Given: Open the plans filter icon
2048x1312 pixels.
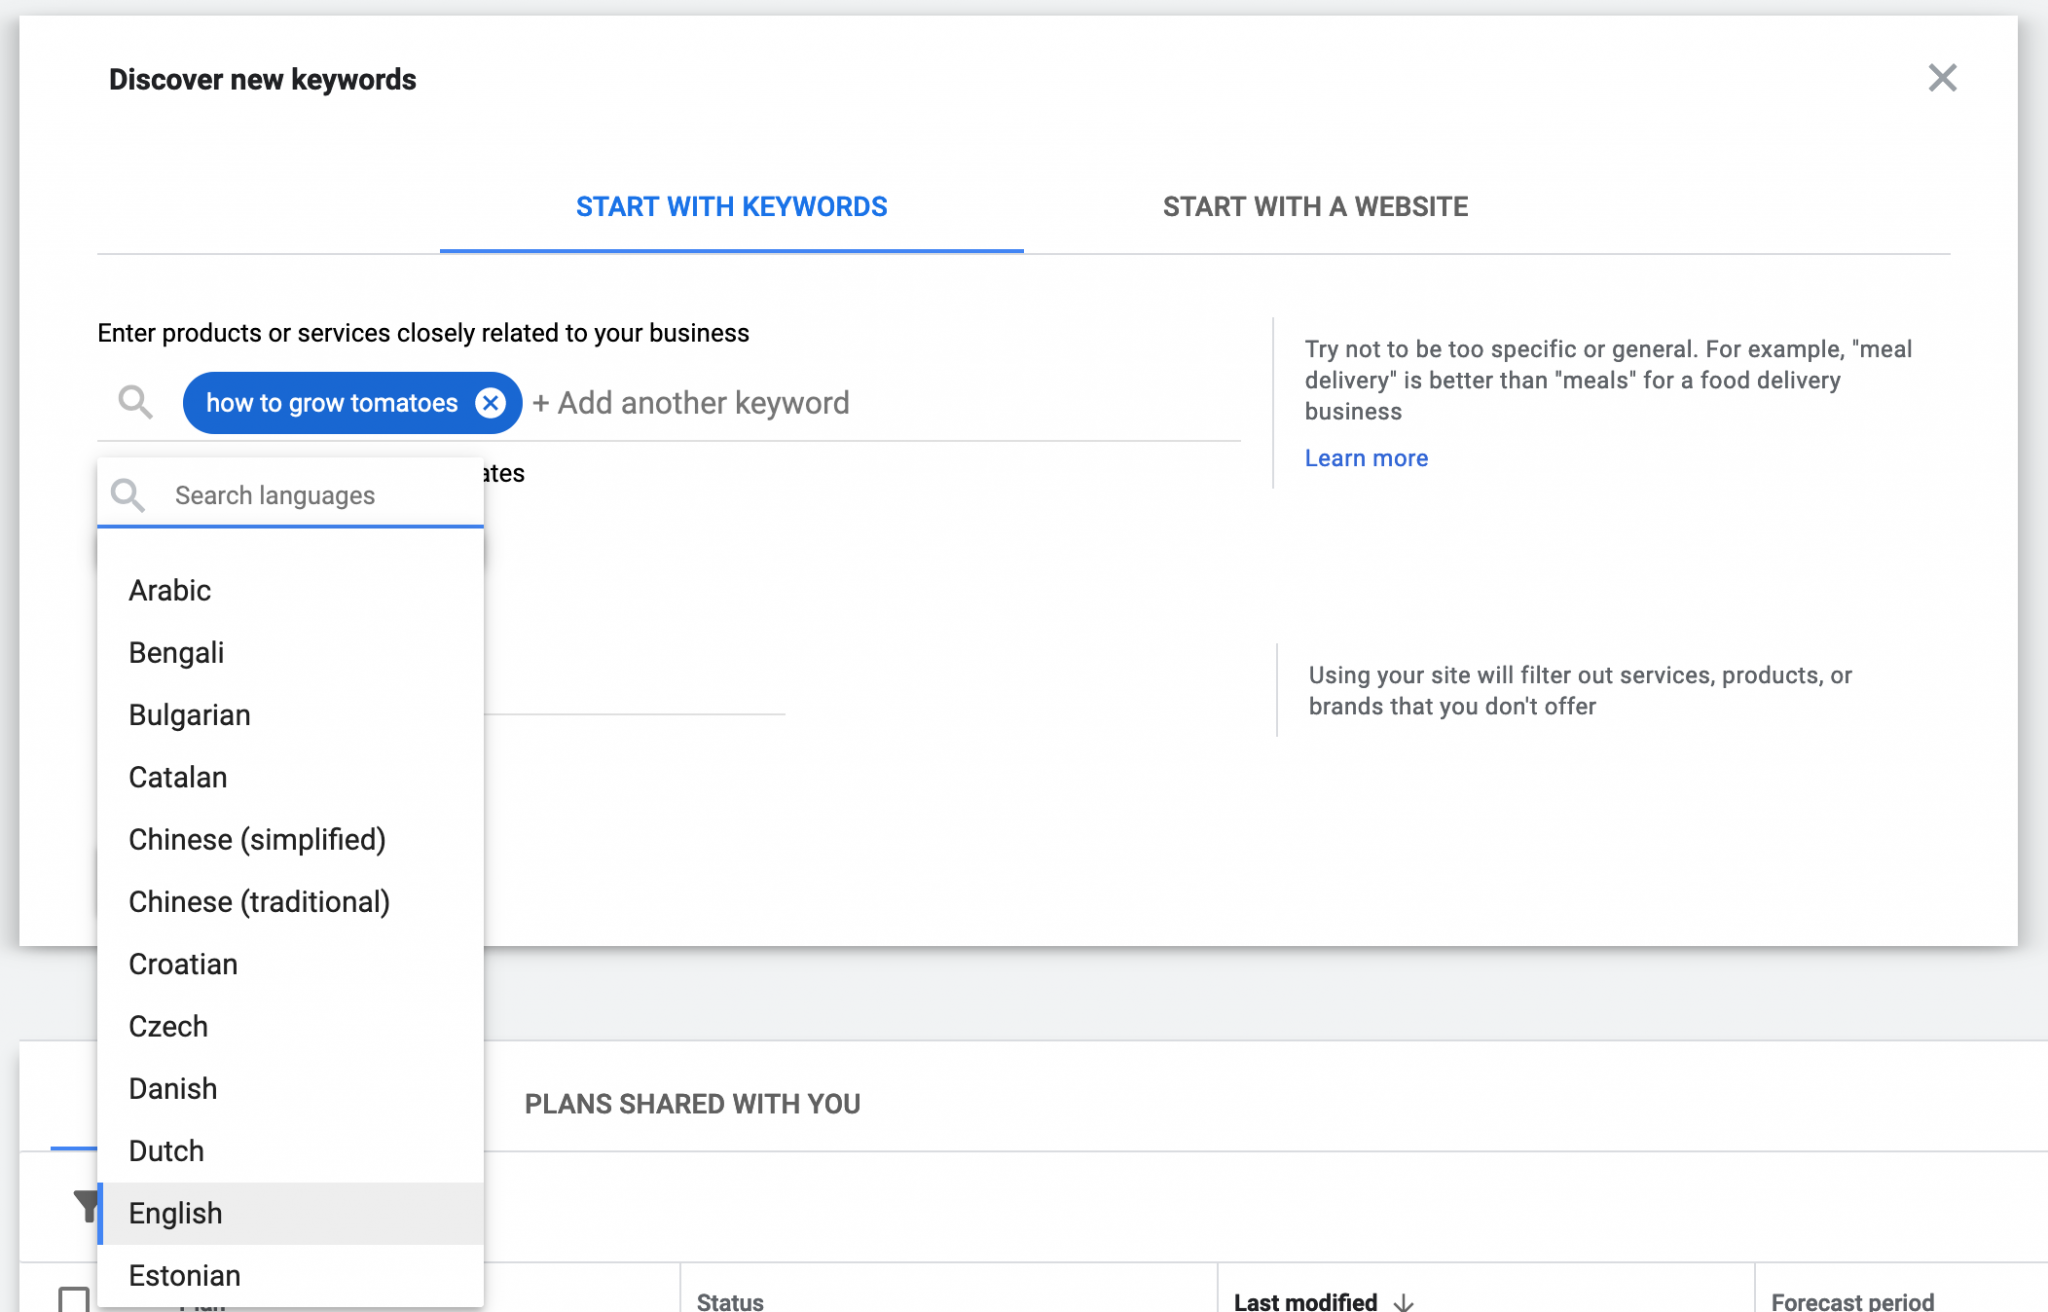Looking at the screenshot, I should (86, 1207).
